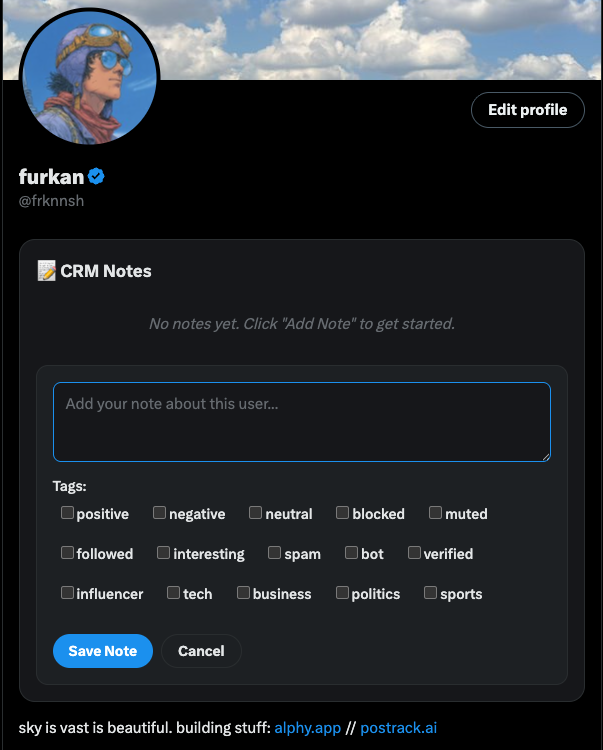Tick the negative tag checkbox
The image size is (603, 750).
[x=159, y=513]
